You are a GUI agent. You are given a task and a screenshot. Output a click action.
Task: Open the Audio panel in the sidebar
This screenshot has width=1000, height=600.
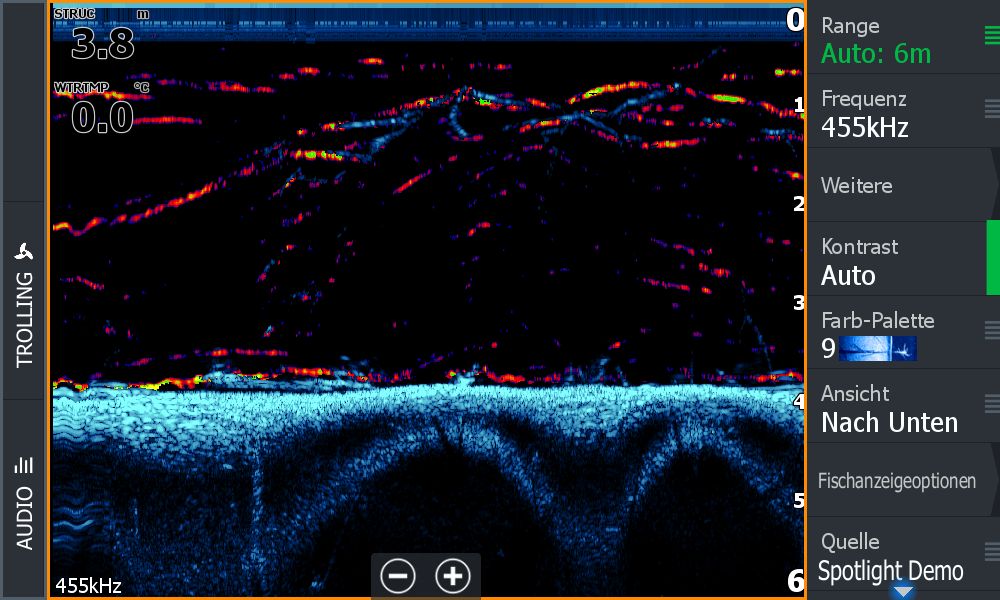pyautogui.click(x=24, y=500)
